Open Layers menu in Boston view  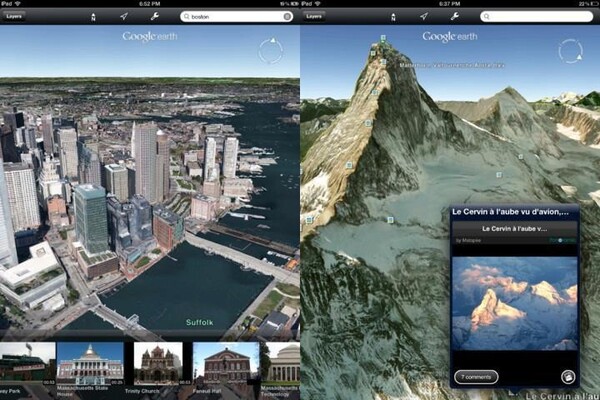pos(13,17)
